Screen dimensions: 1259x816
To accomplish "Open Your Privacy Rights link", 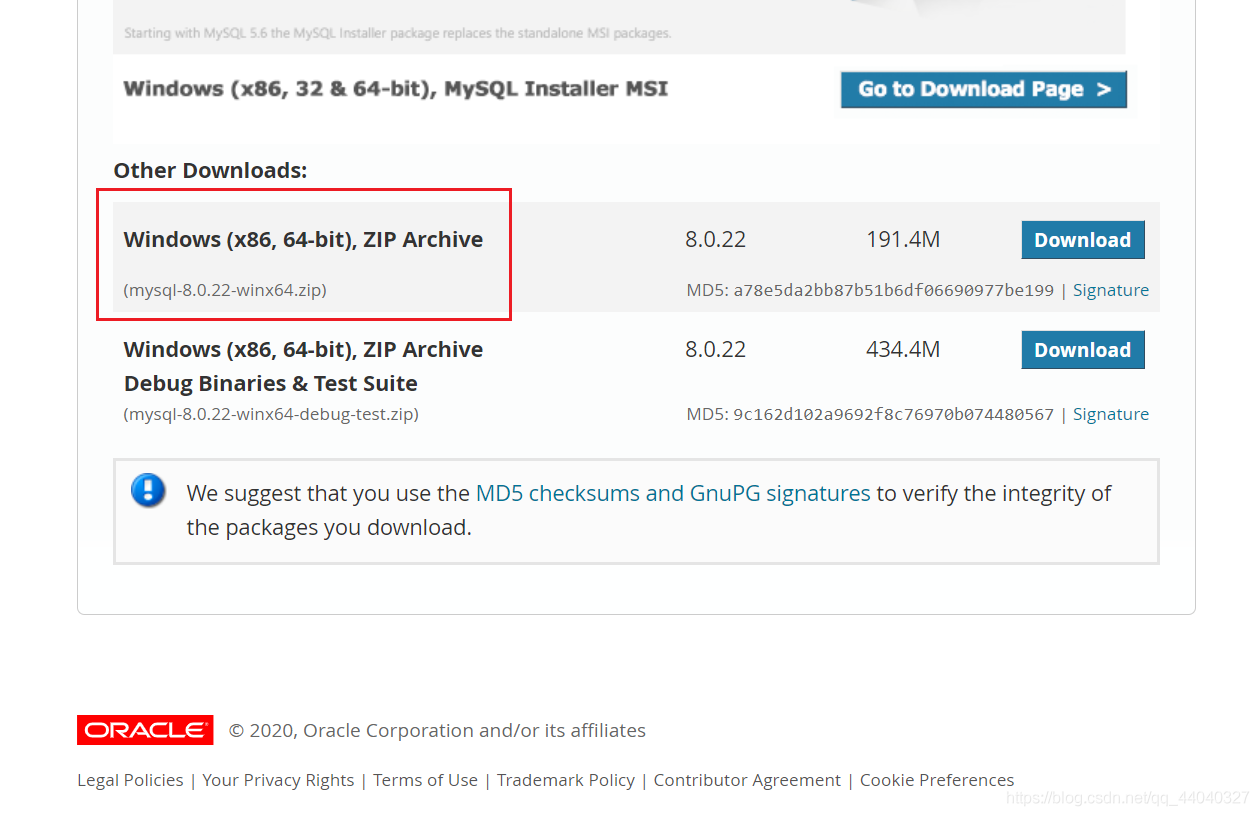I will coord(278,779).
